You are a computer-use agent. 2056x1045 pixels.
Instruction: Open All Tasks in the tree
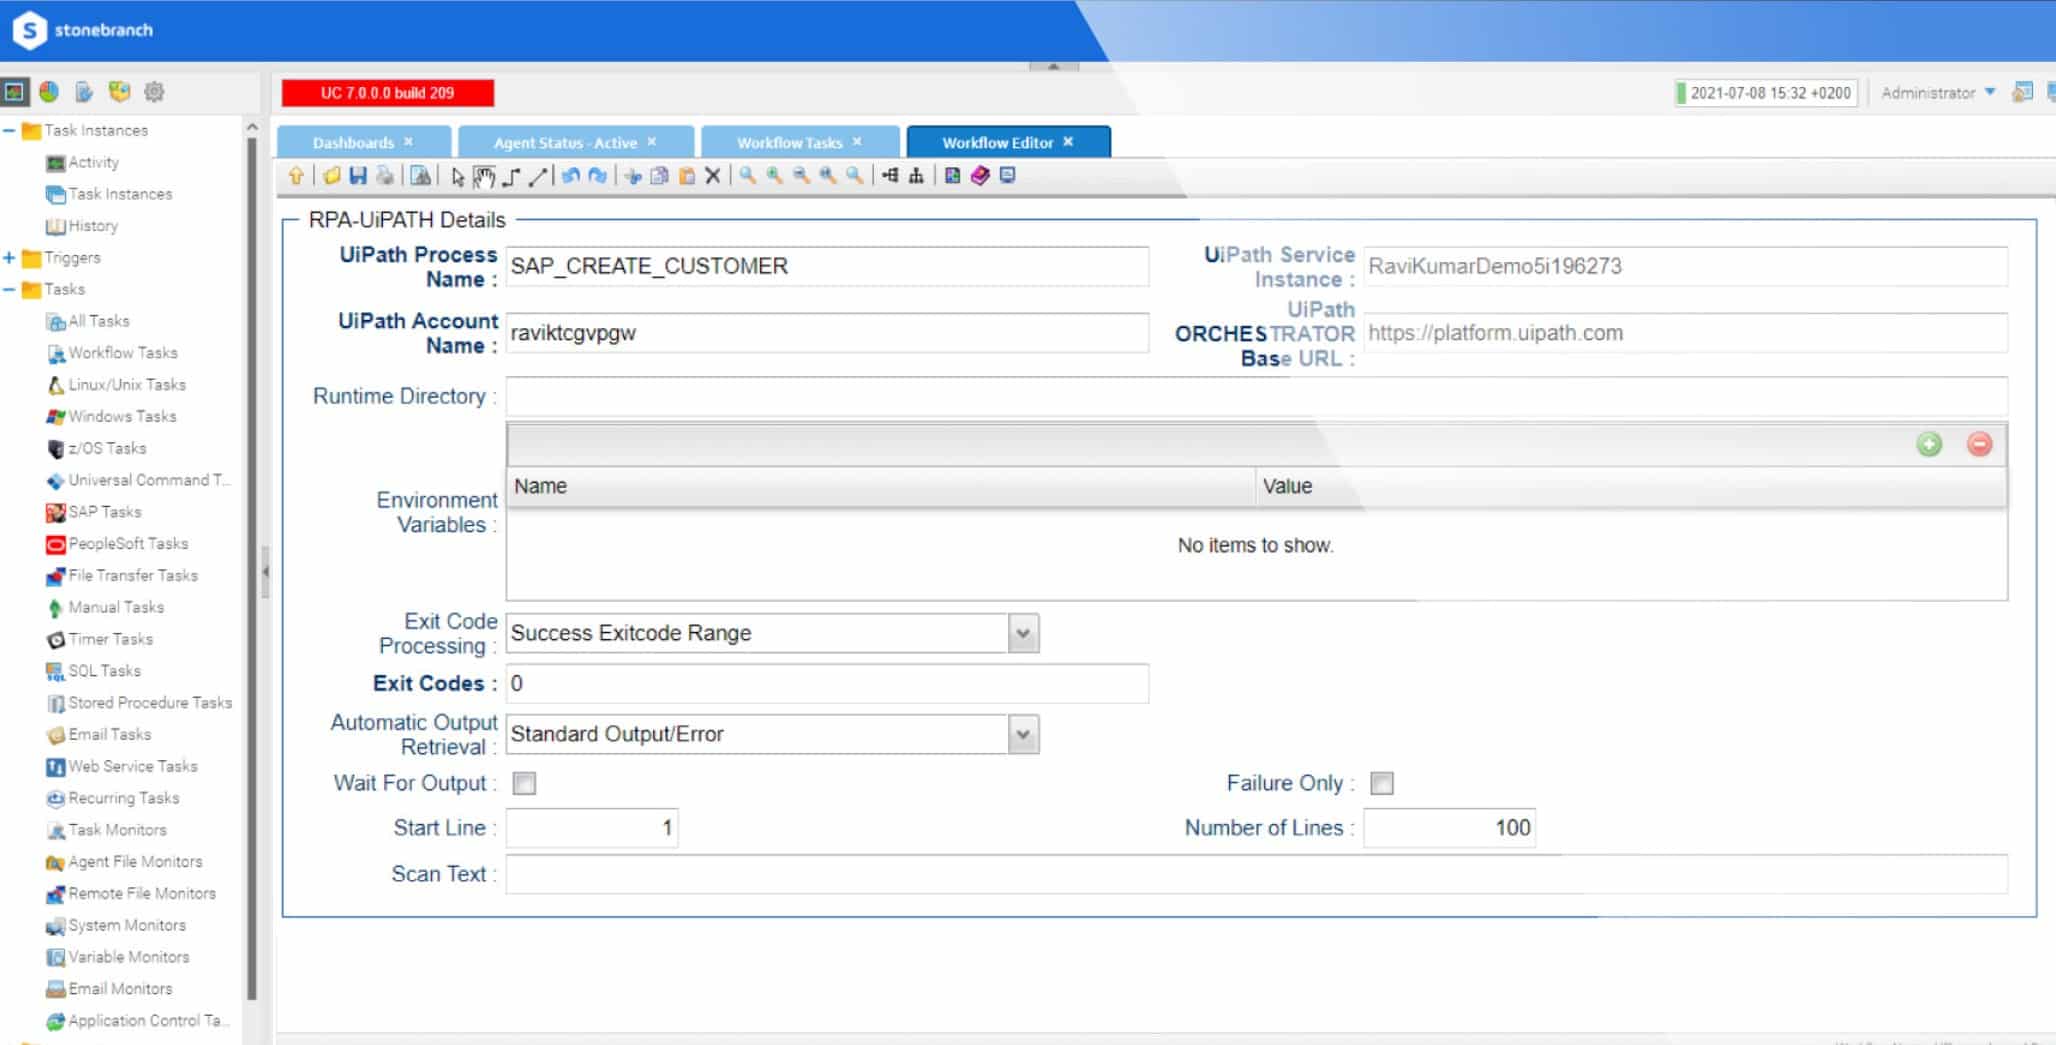tap(99, 321)
